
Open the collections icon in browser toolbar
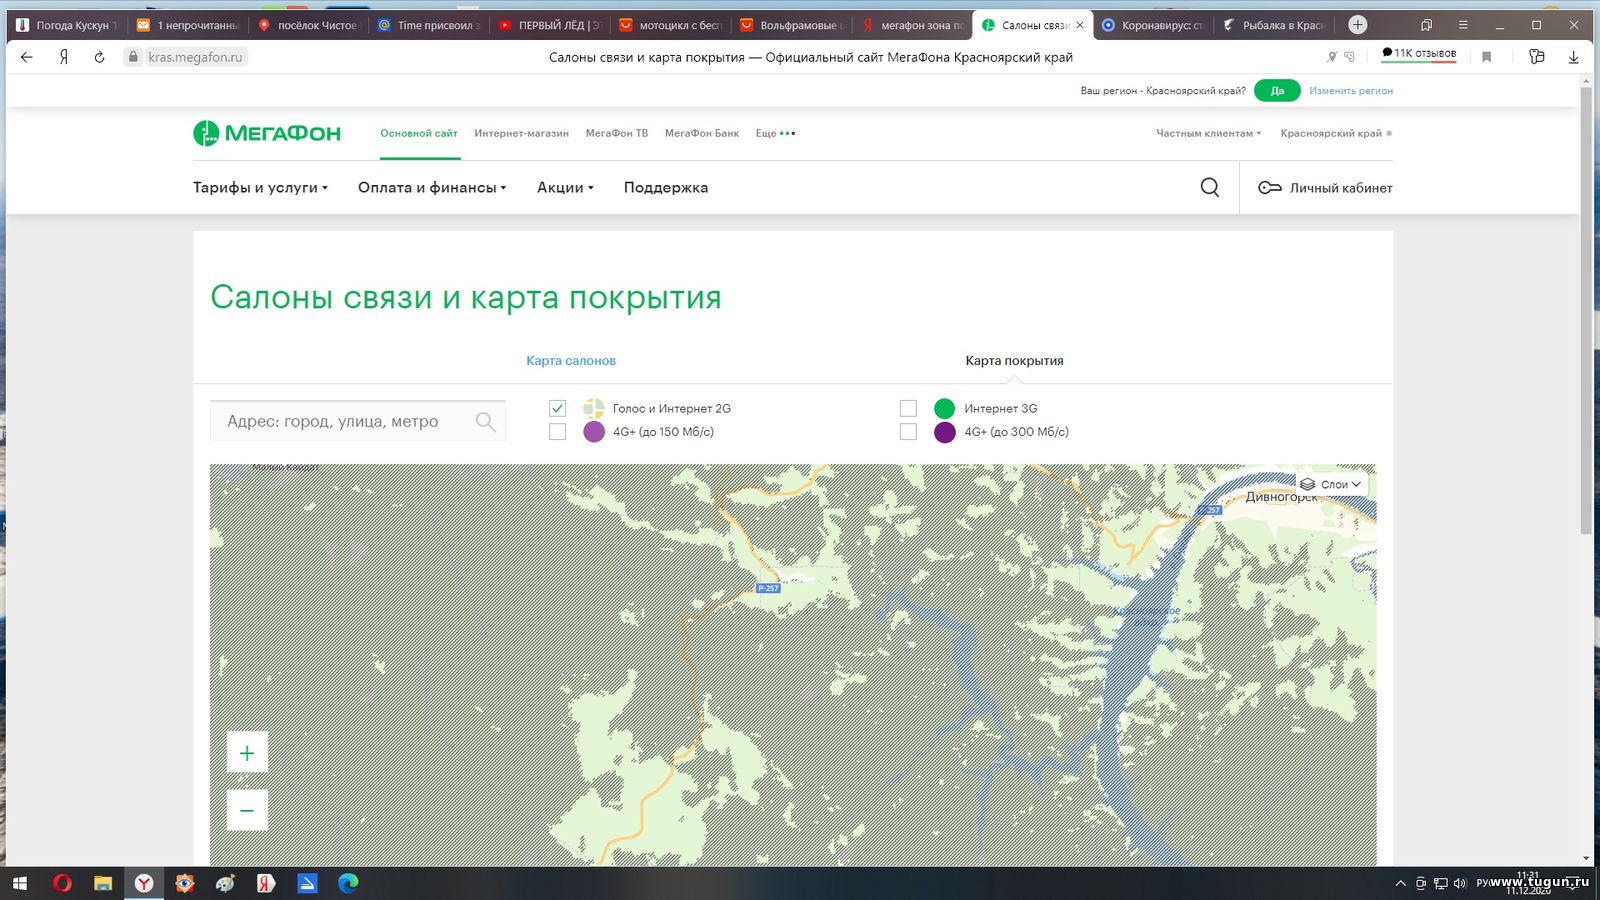[x=1537, y=57]
